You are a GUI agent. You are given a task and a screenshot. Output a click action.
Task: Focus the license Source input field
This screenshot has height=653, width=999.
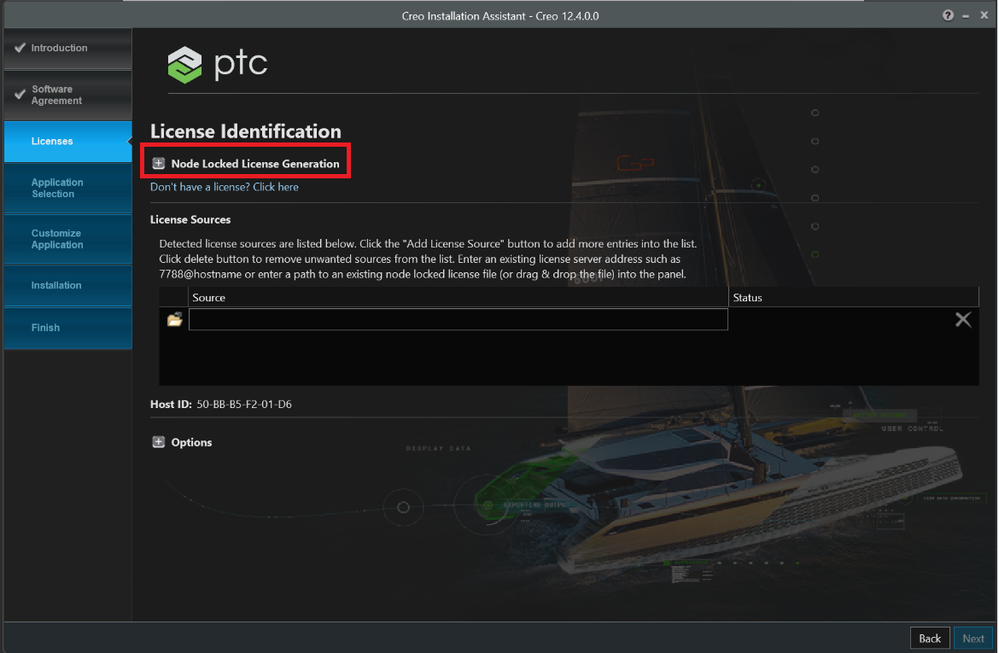[x=458, y=319]
